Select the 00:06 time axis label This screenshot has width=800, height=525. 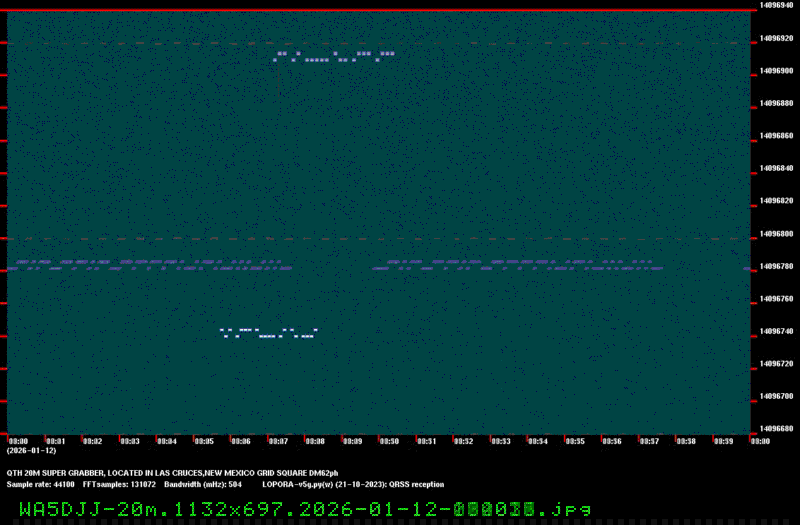point(241,441)
